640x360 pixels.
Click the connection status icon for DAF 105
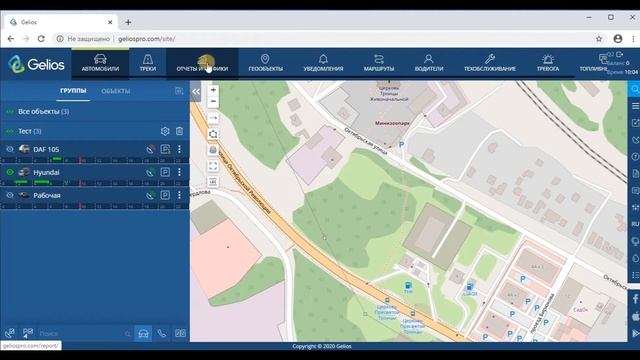pyautogui.click(x=151, y=149)
